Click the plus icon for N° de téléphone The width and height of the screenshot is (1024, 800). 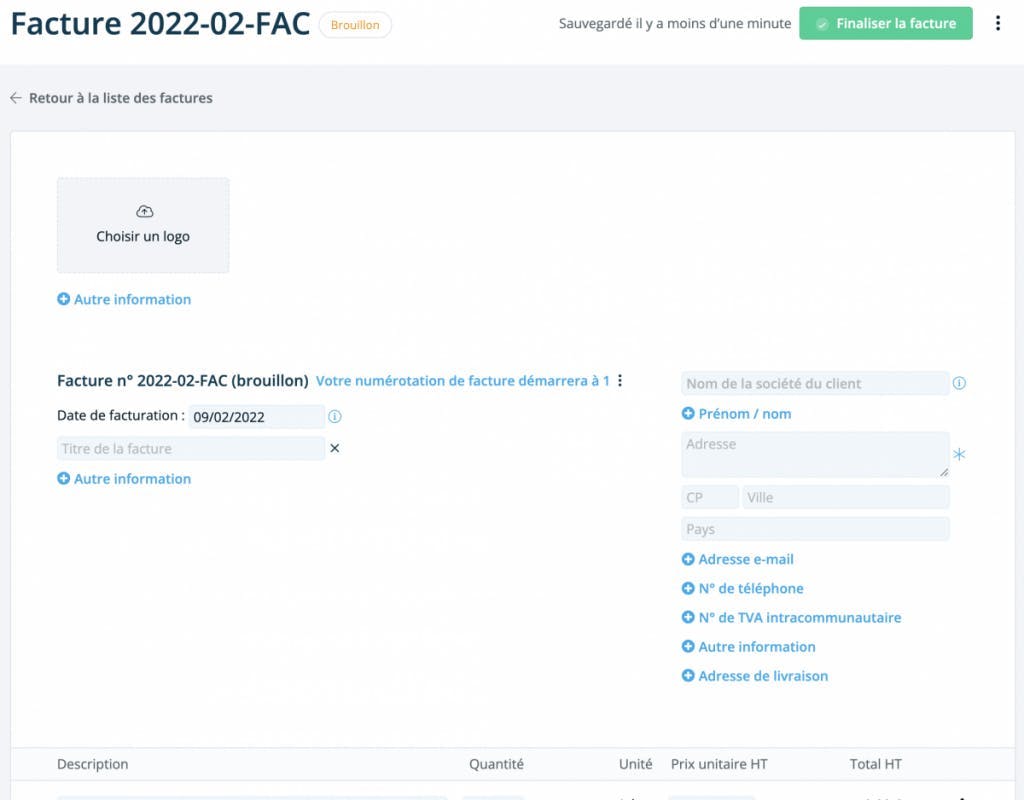pos(688,588)
